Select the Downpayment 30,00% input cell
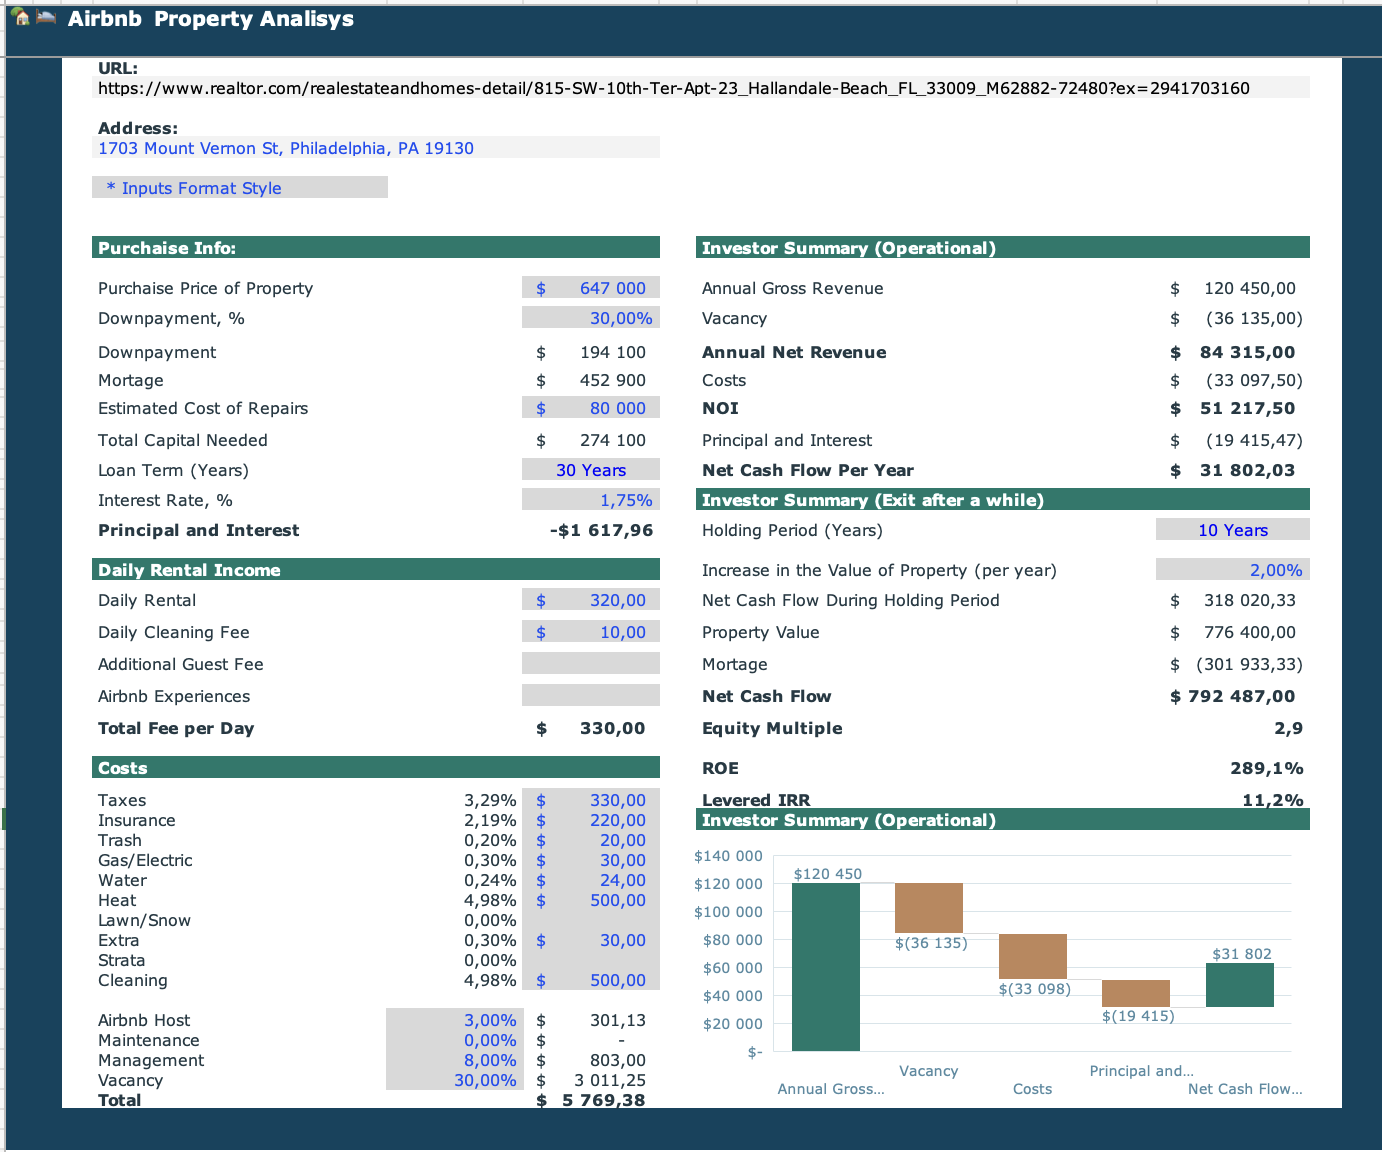The width and height of the screenshot is (1382, 1152). pyautogui.click(x=591, y=318)
